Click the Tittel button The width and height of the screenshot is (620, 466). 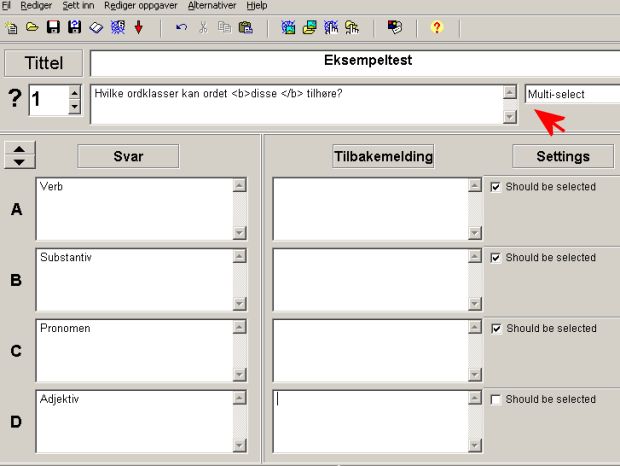(43, 63)
